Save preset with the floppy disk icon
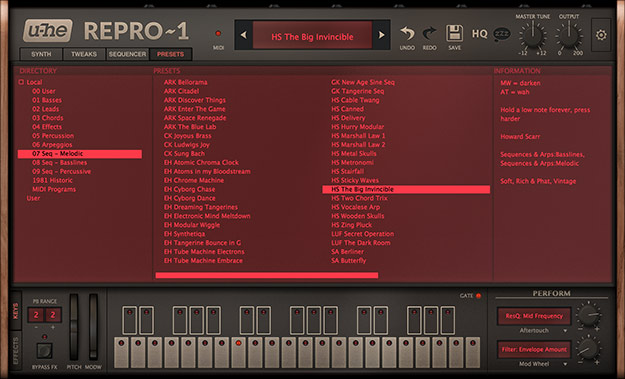625x379 pixels. pyautogui.click(x=454, y=33)
